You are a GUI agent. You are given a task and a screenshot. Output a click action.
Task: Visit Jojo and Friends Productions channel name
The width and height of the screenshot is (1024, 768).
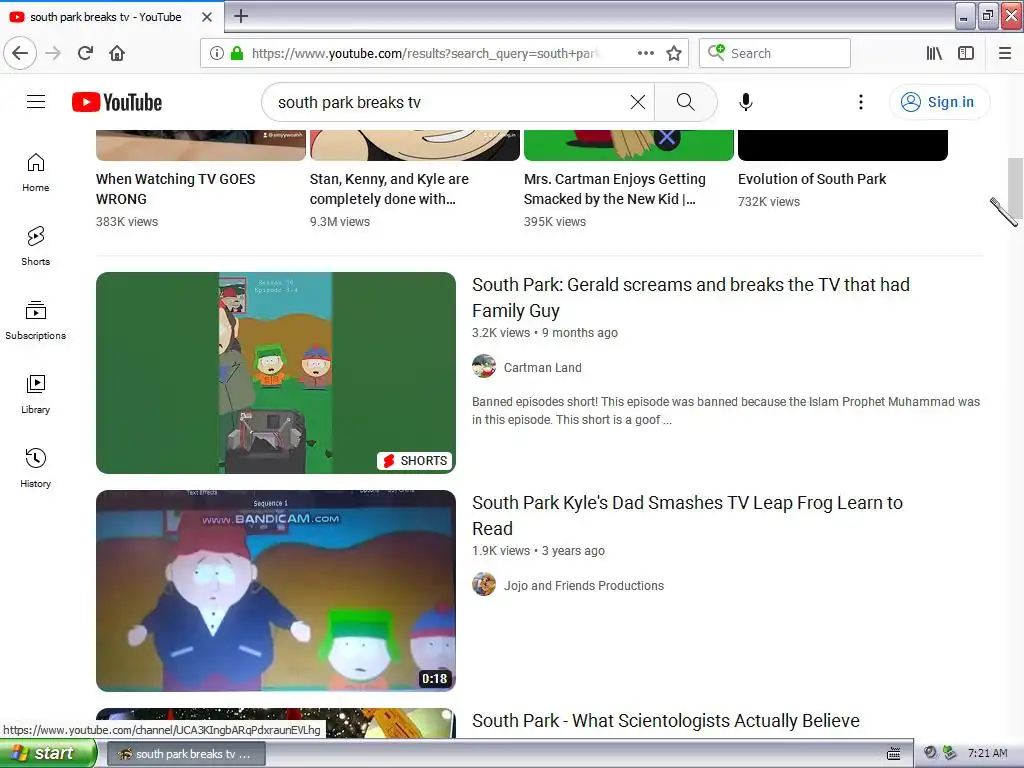[x=583, y=586]
